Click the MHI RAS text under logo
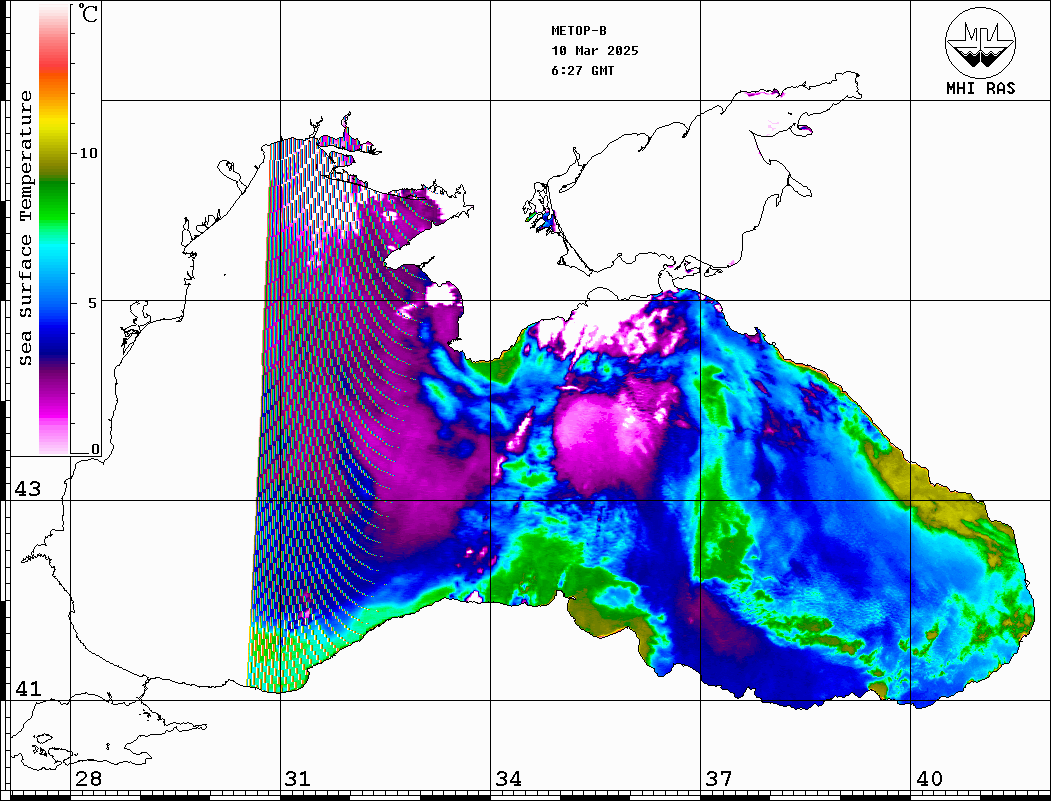 pyautogui.click(x=980, y=89)
